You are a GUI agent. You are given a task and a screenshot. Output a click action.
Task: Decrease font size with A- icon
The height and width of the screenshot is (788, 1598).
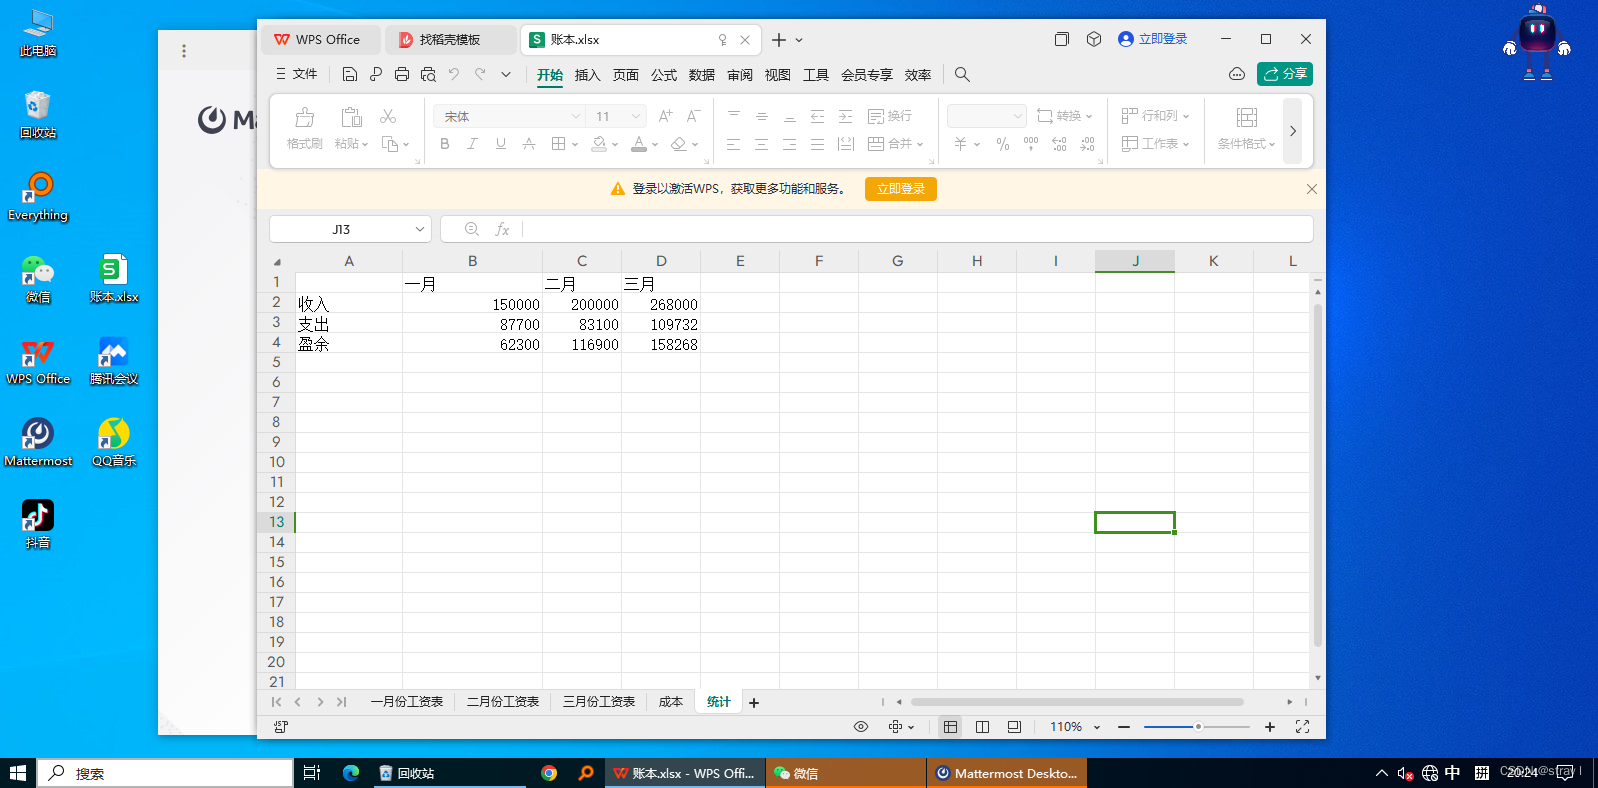(x=693, y=116)
